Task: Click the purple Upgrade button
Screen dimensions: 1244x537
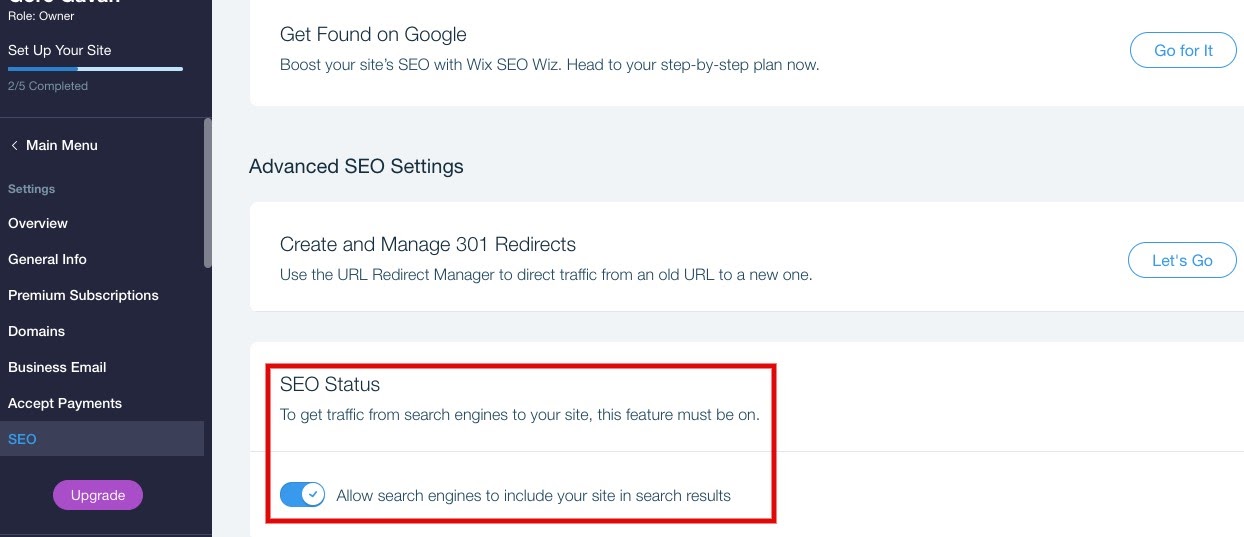Action: coord(98,495)
